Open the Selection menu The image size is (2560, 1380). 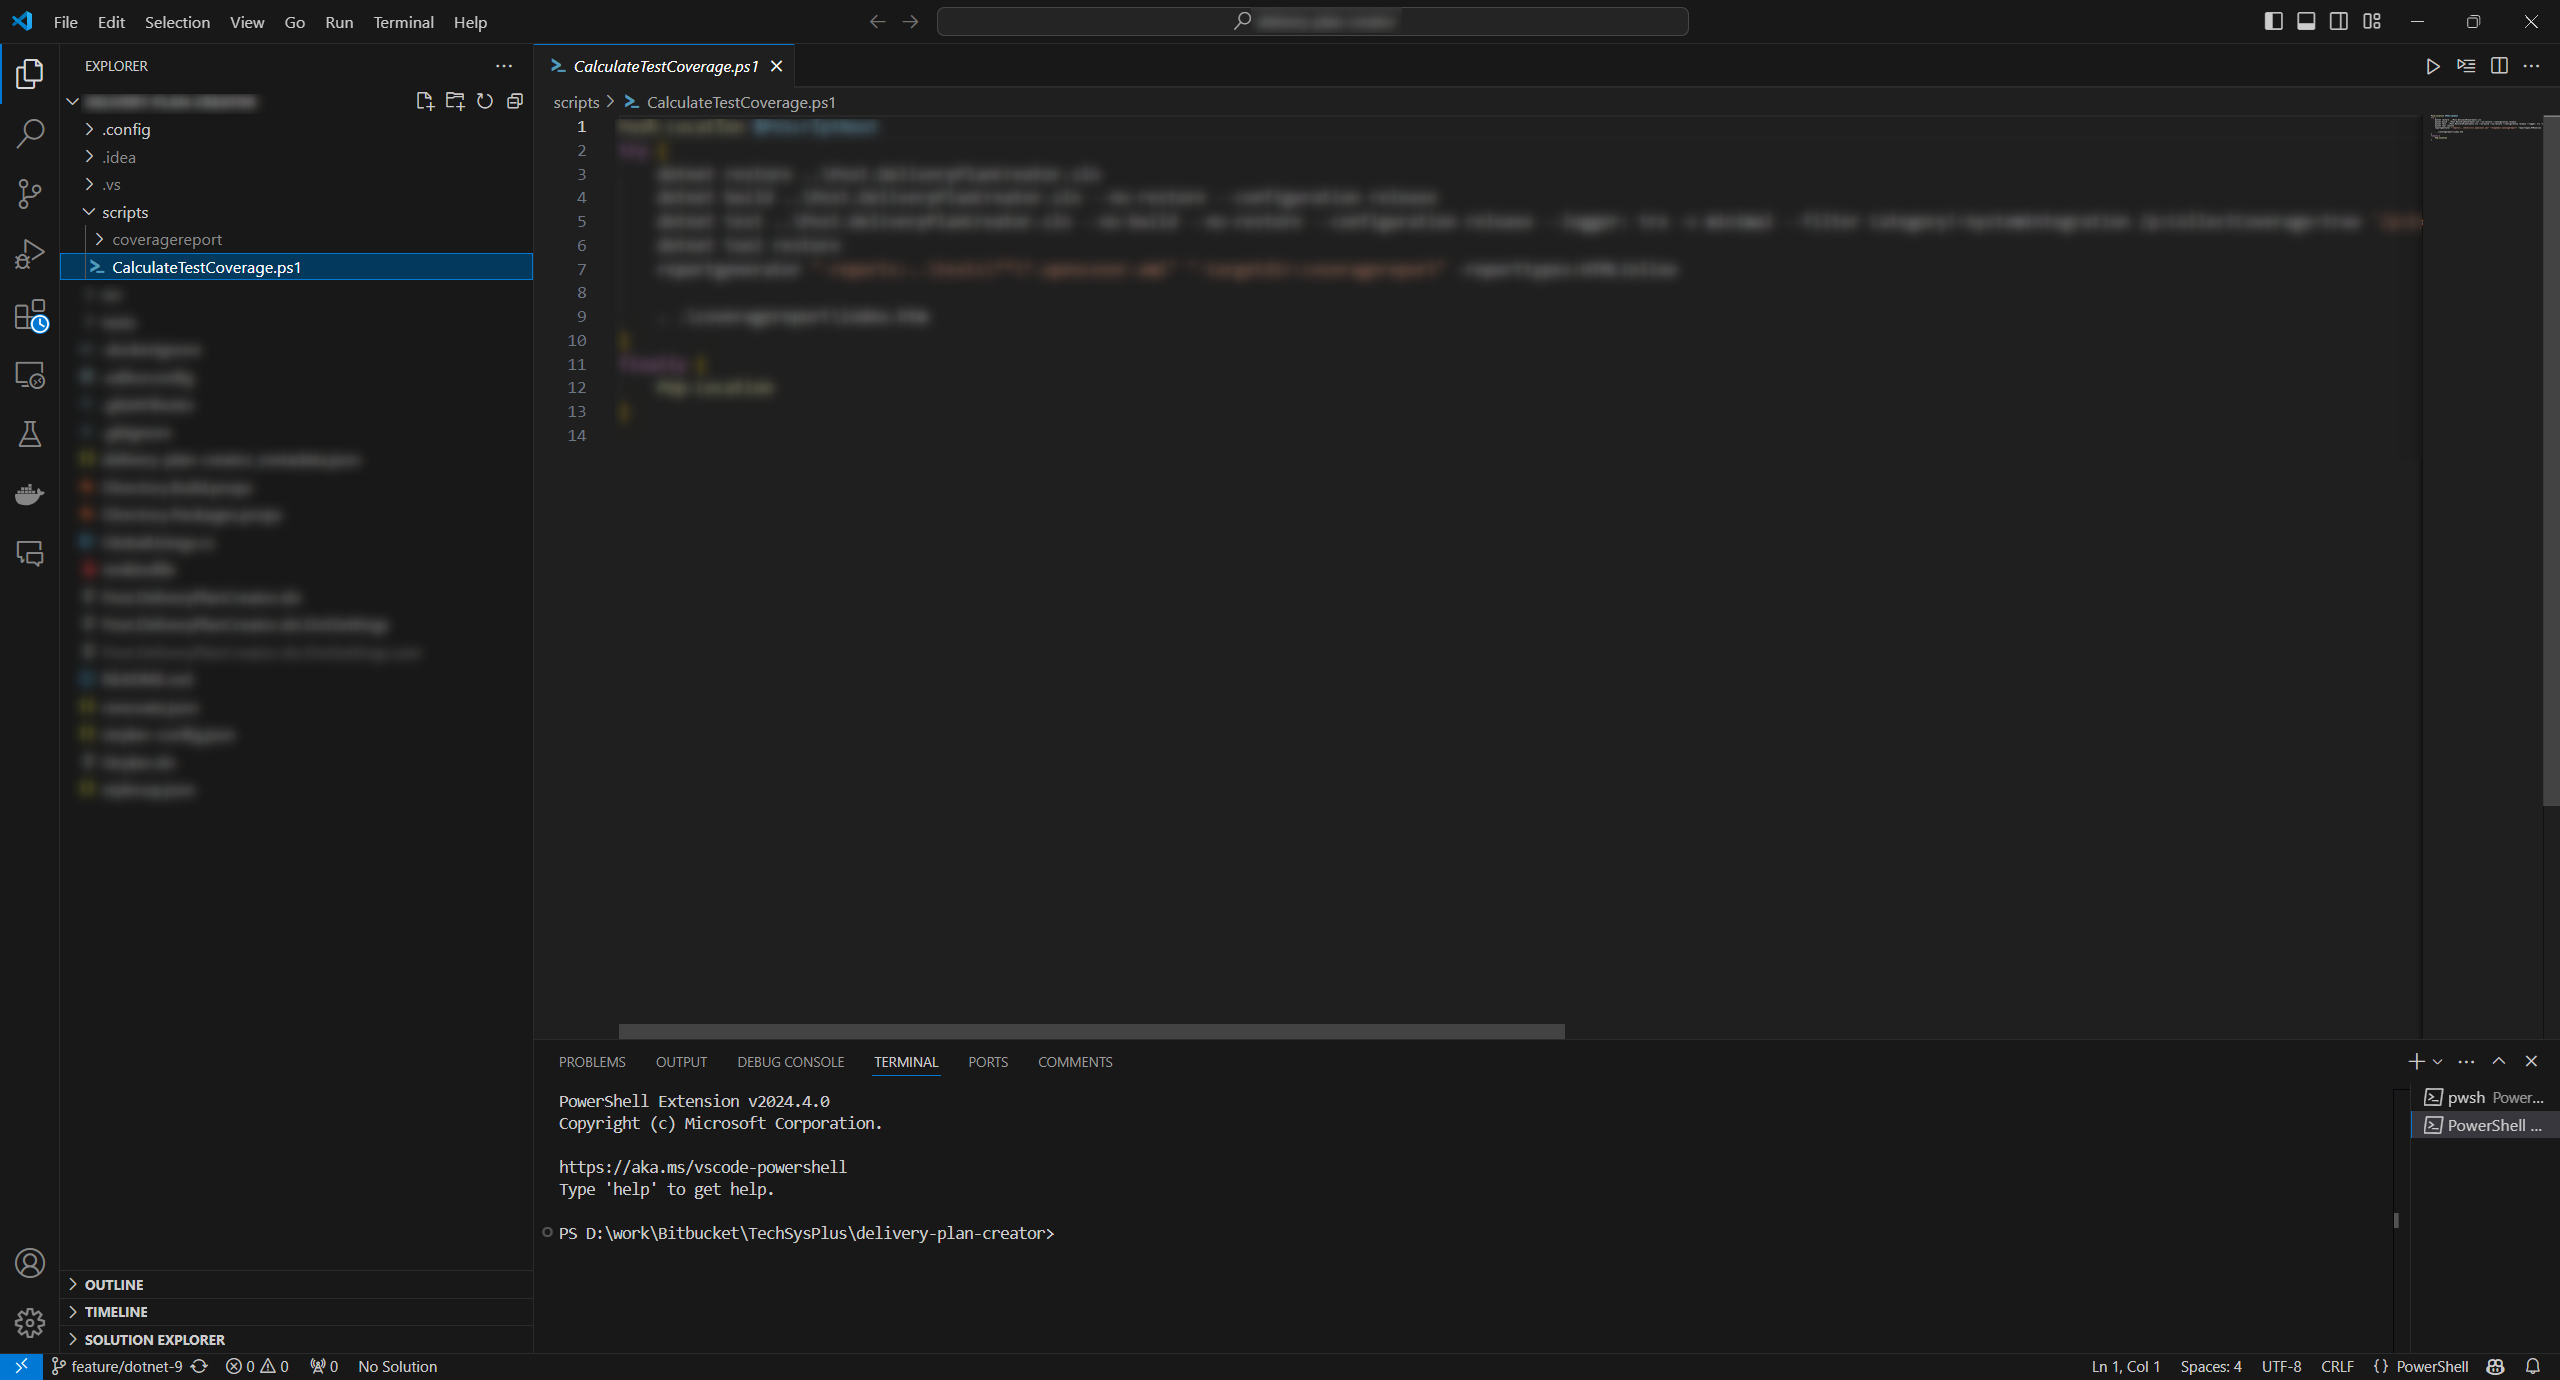[177, 22]
